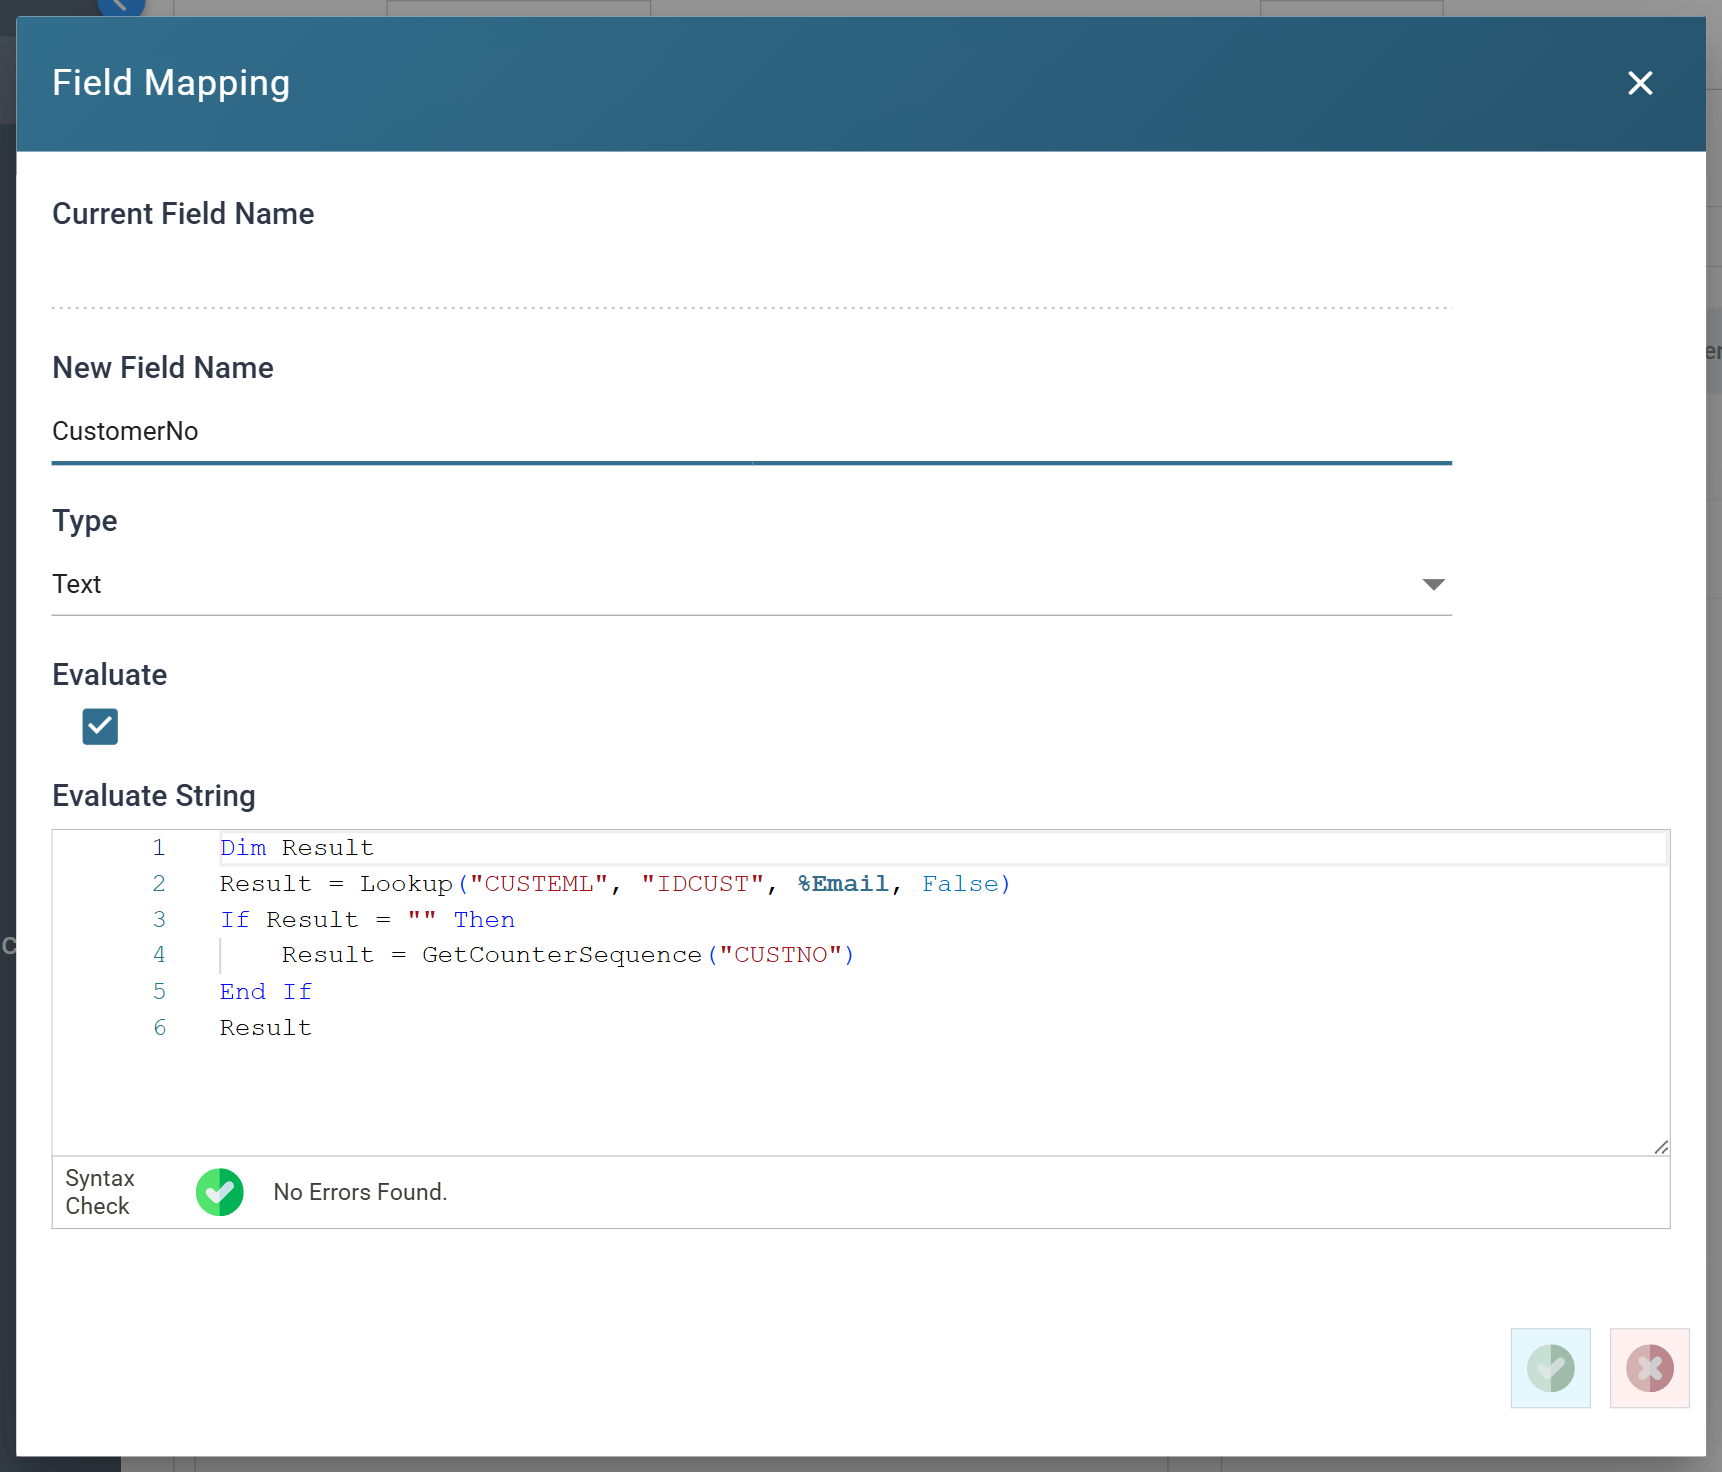This screenshot has height=1472, width=1722.
Task: Click 'No Errors Found.' status text
Action: (360, 1192)
